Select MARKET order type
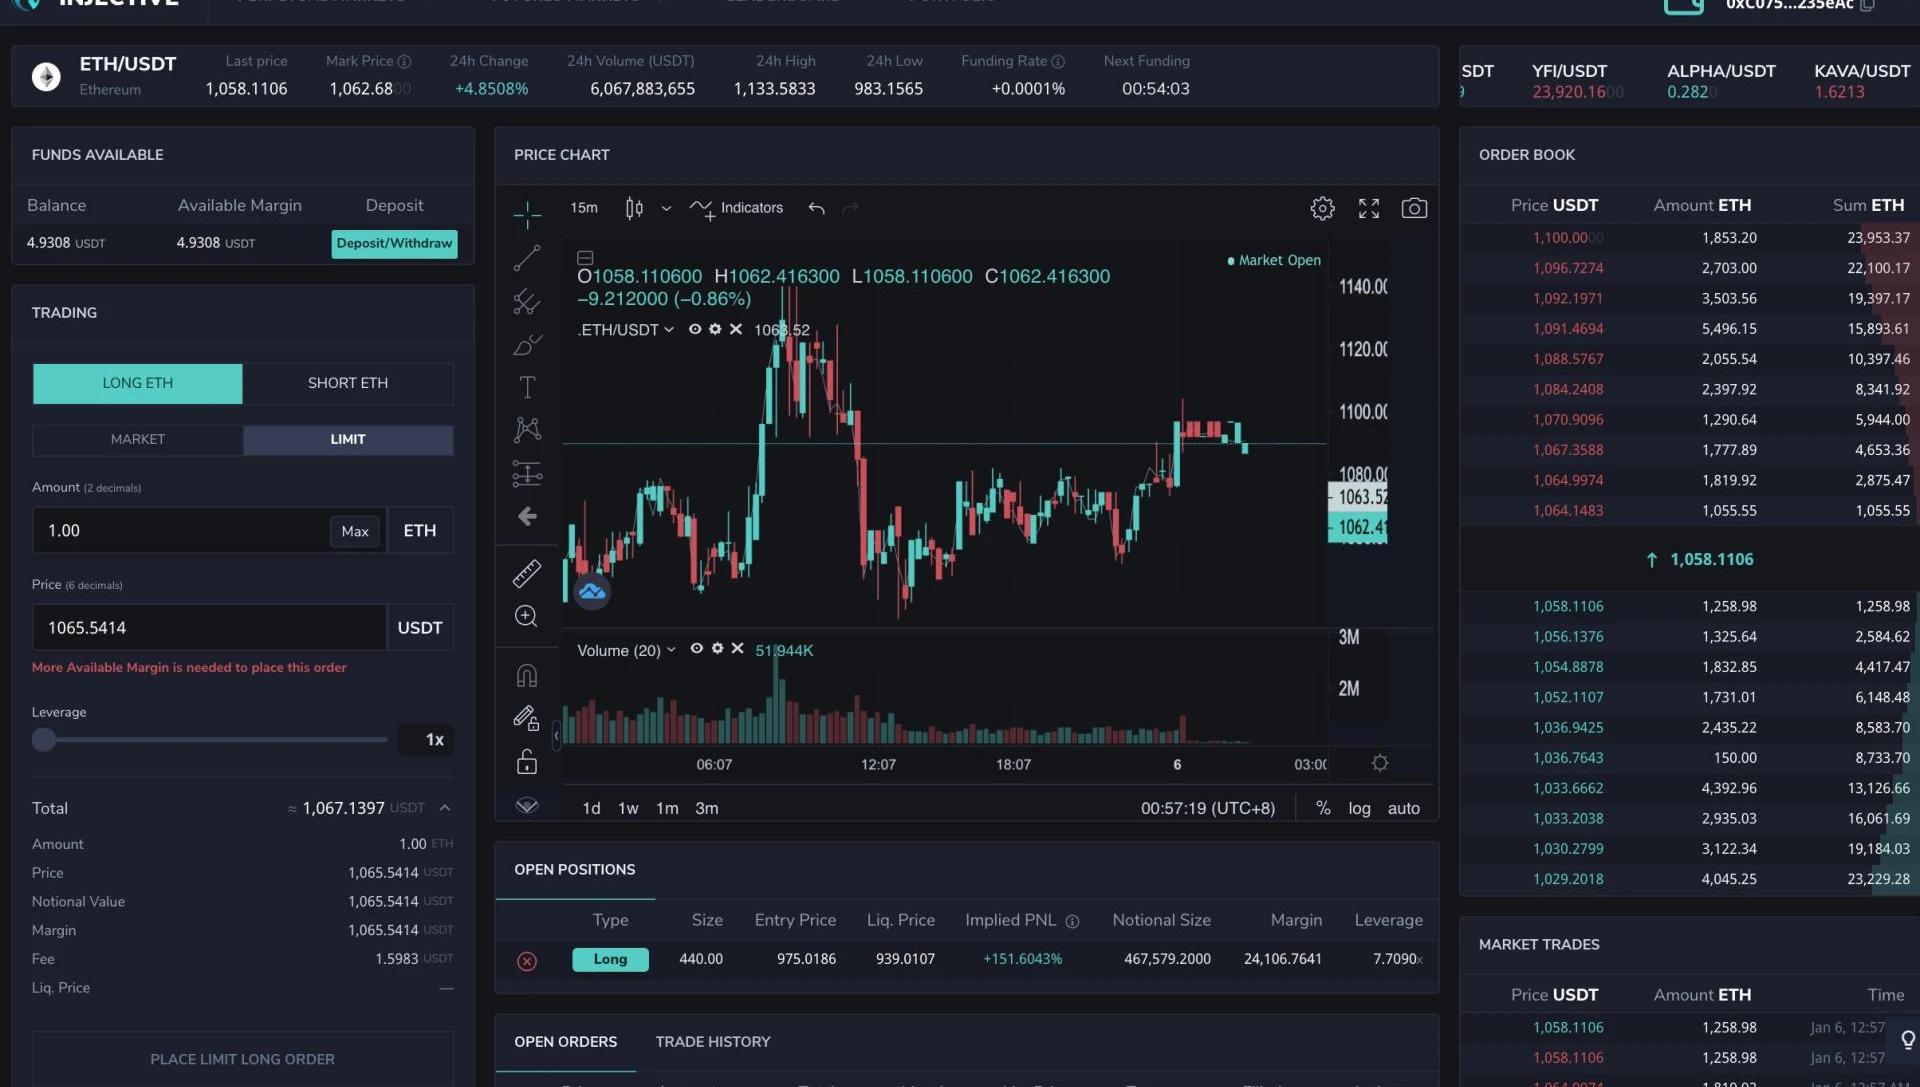Viewport: 1920px width, 1087px height. (x=138, y=440)
